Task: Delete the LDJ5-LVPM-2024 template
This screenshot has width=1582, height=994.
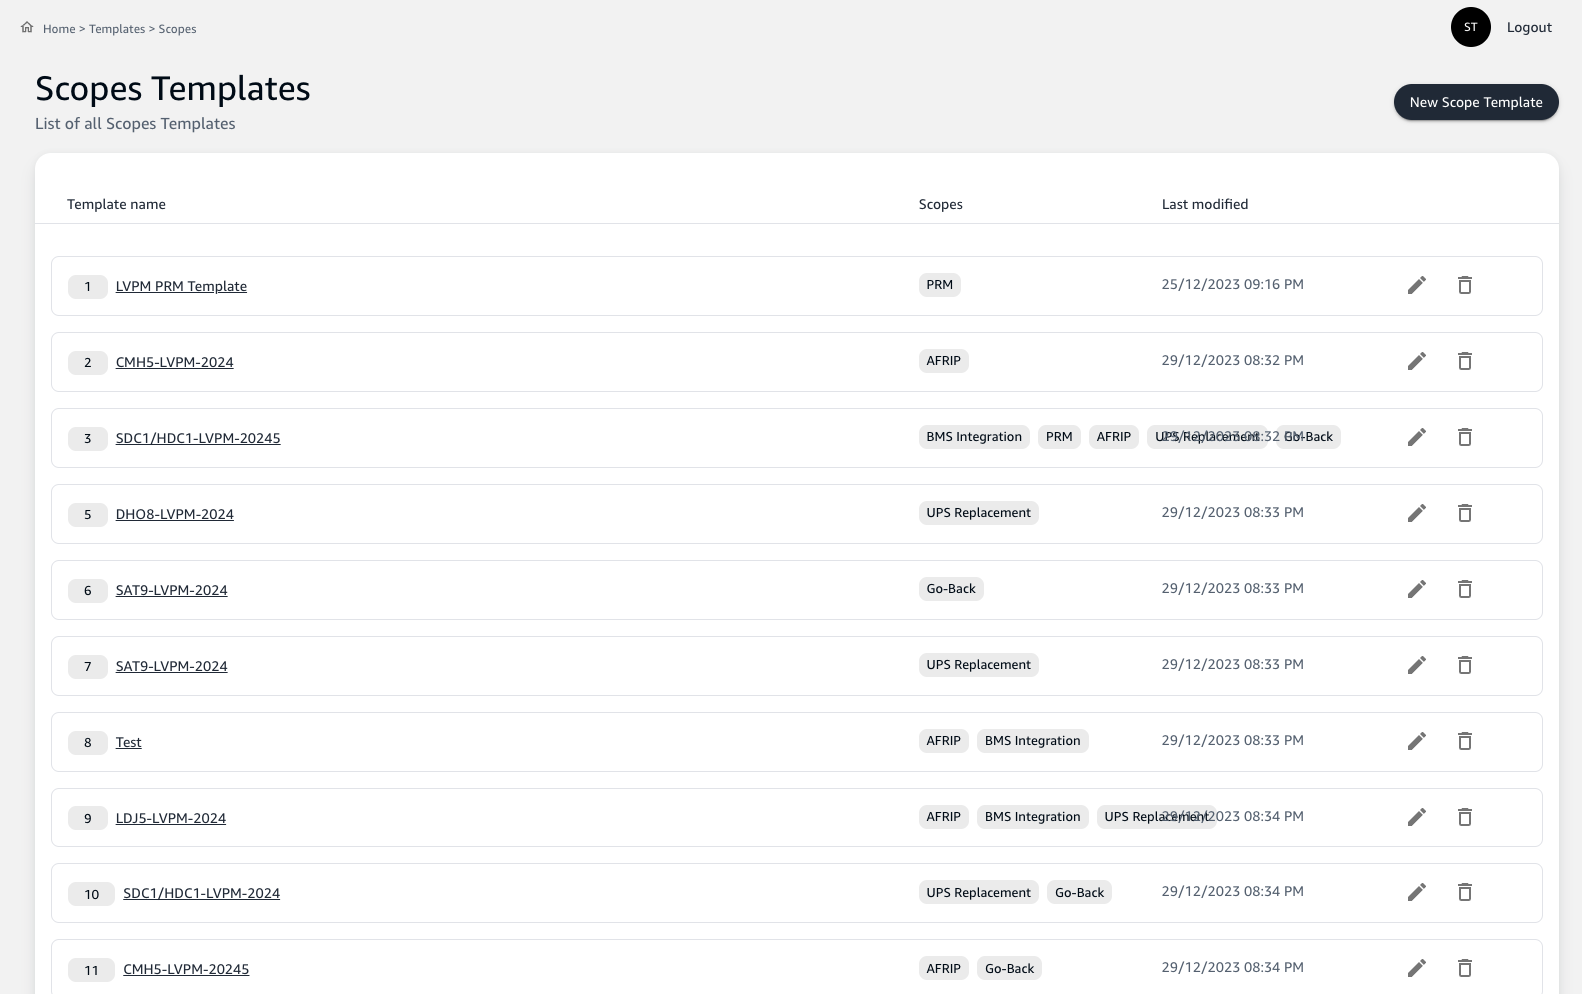Action: 1464,817
